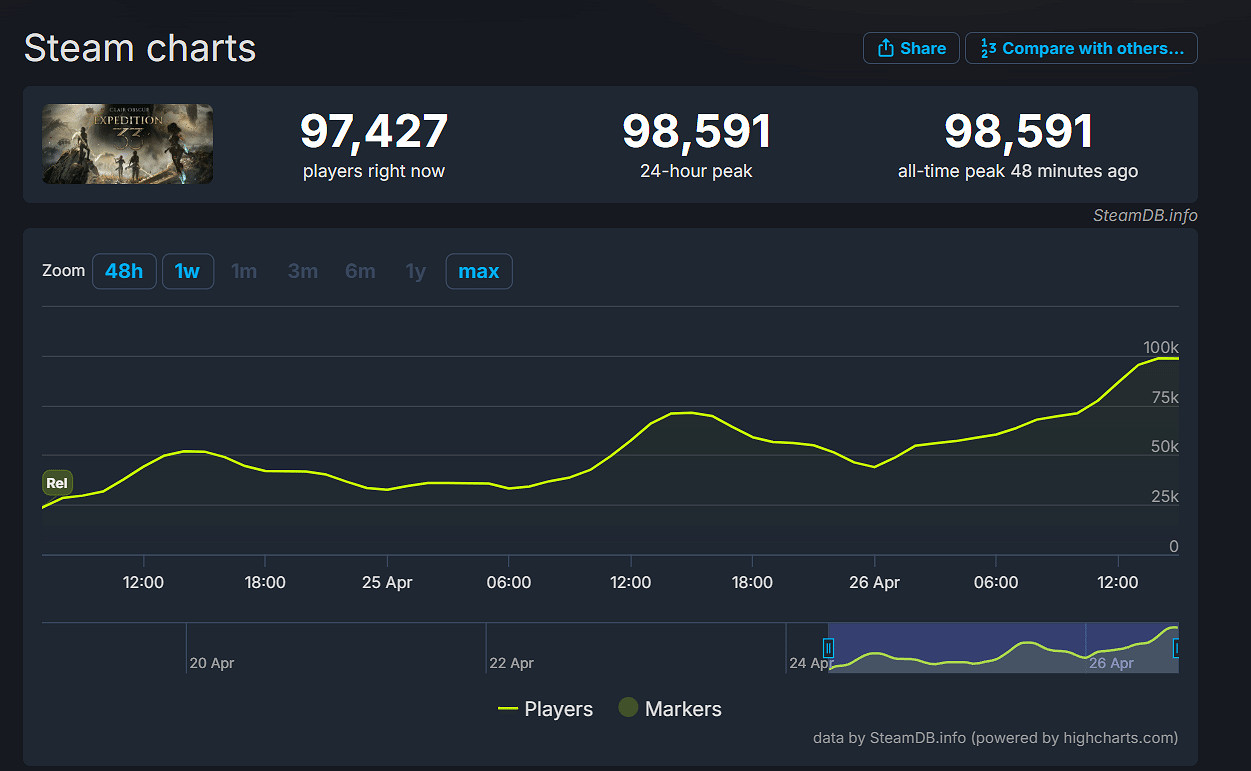This screenshot has width=1251, height=771.
Task: Click the 24 Apr label in the navigator
Action: (x=810, y=662)
